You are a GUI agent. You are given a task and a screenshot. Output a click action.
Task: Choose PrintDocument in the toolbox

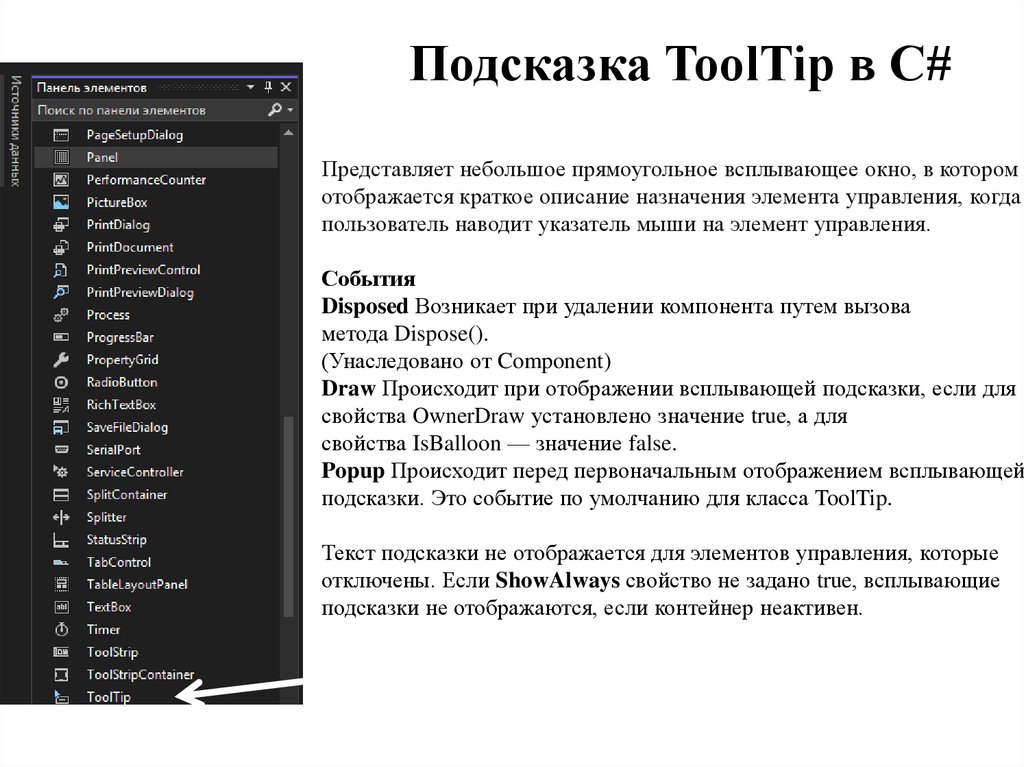point(130,248)
